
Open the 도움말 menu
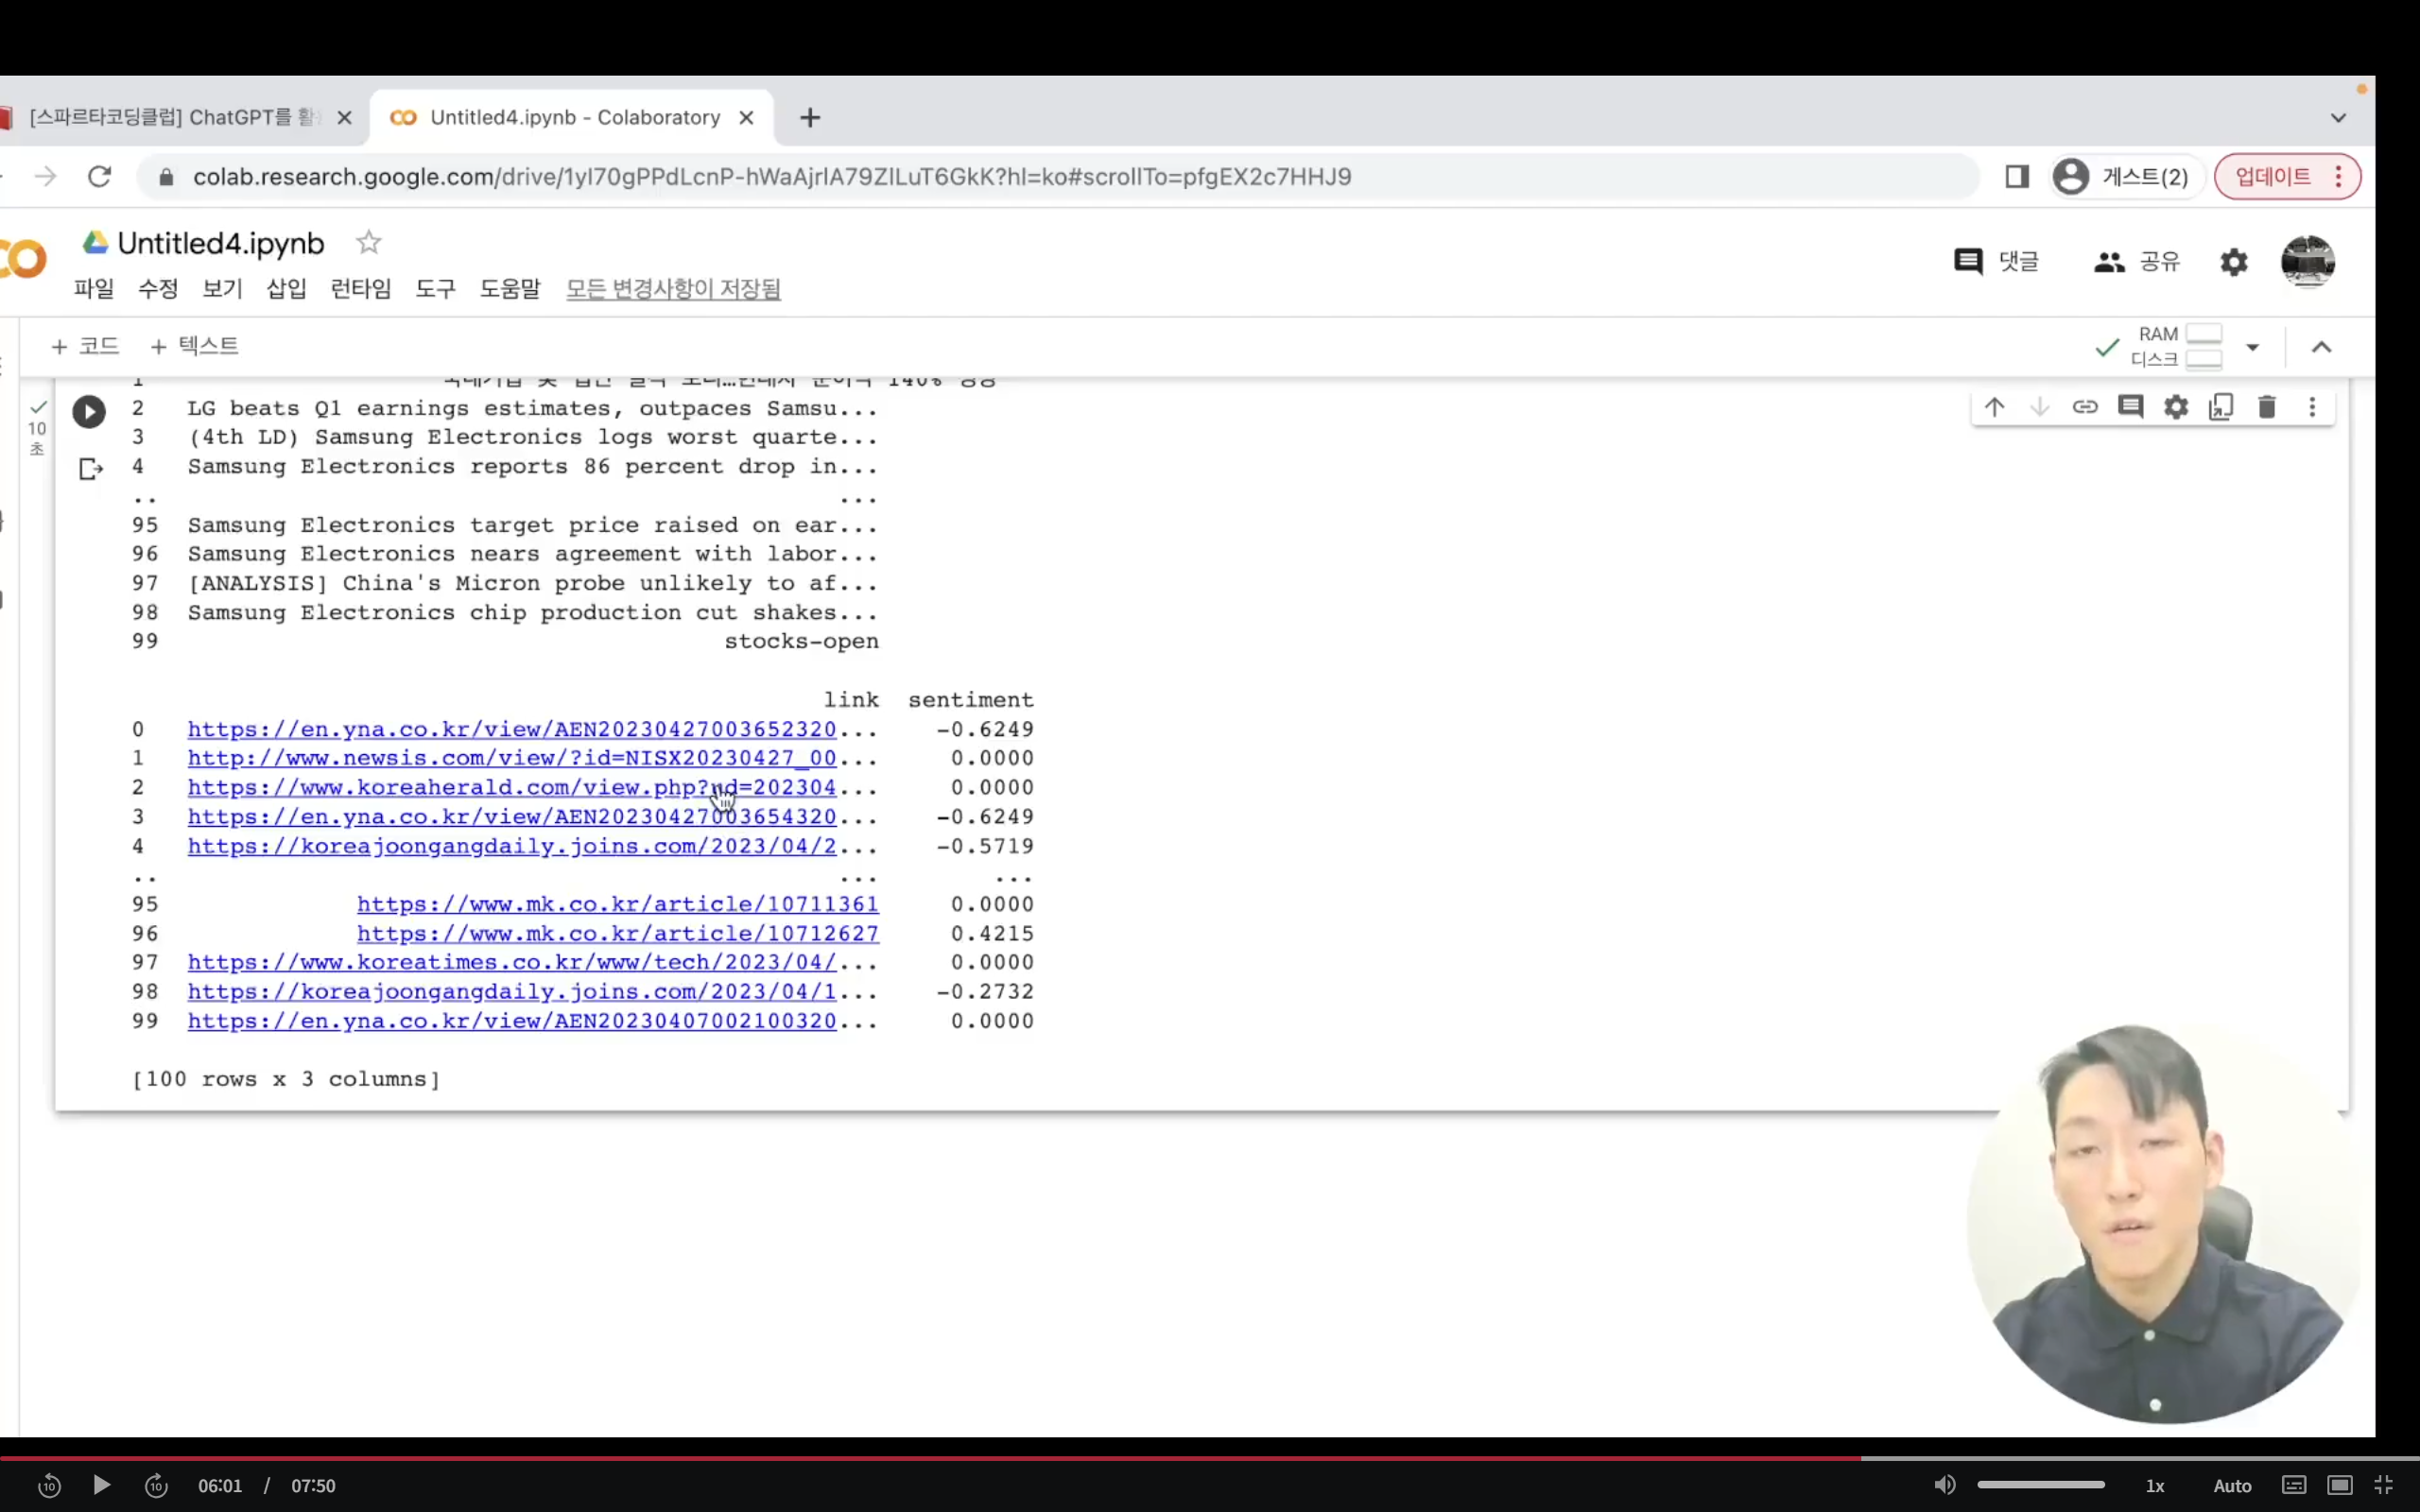click(510, 289)
